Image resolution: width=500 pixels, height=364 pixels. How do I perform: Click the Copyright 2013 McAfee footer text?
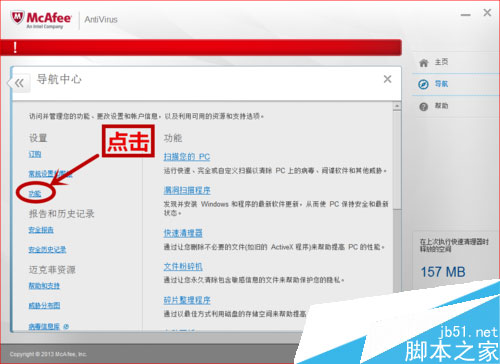(48, 354)
